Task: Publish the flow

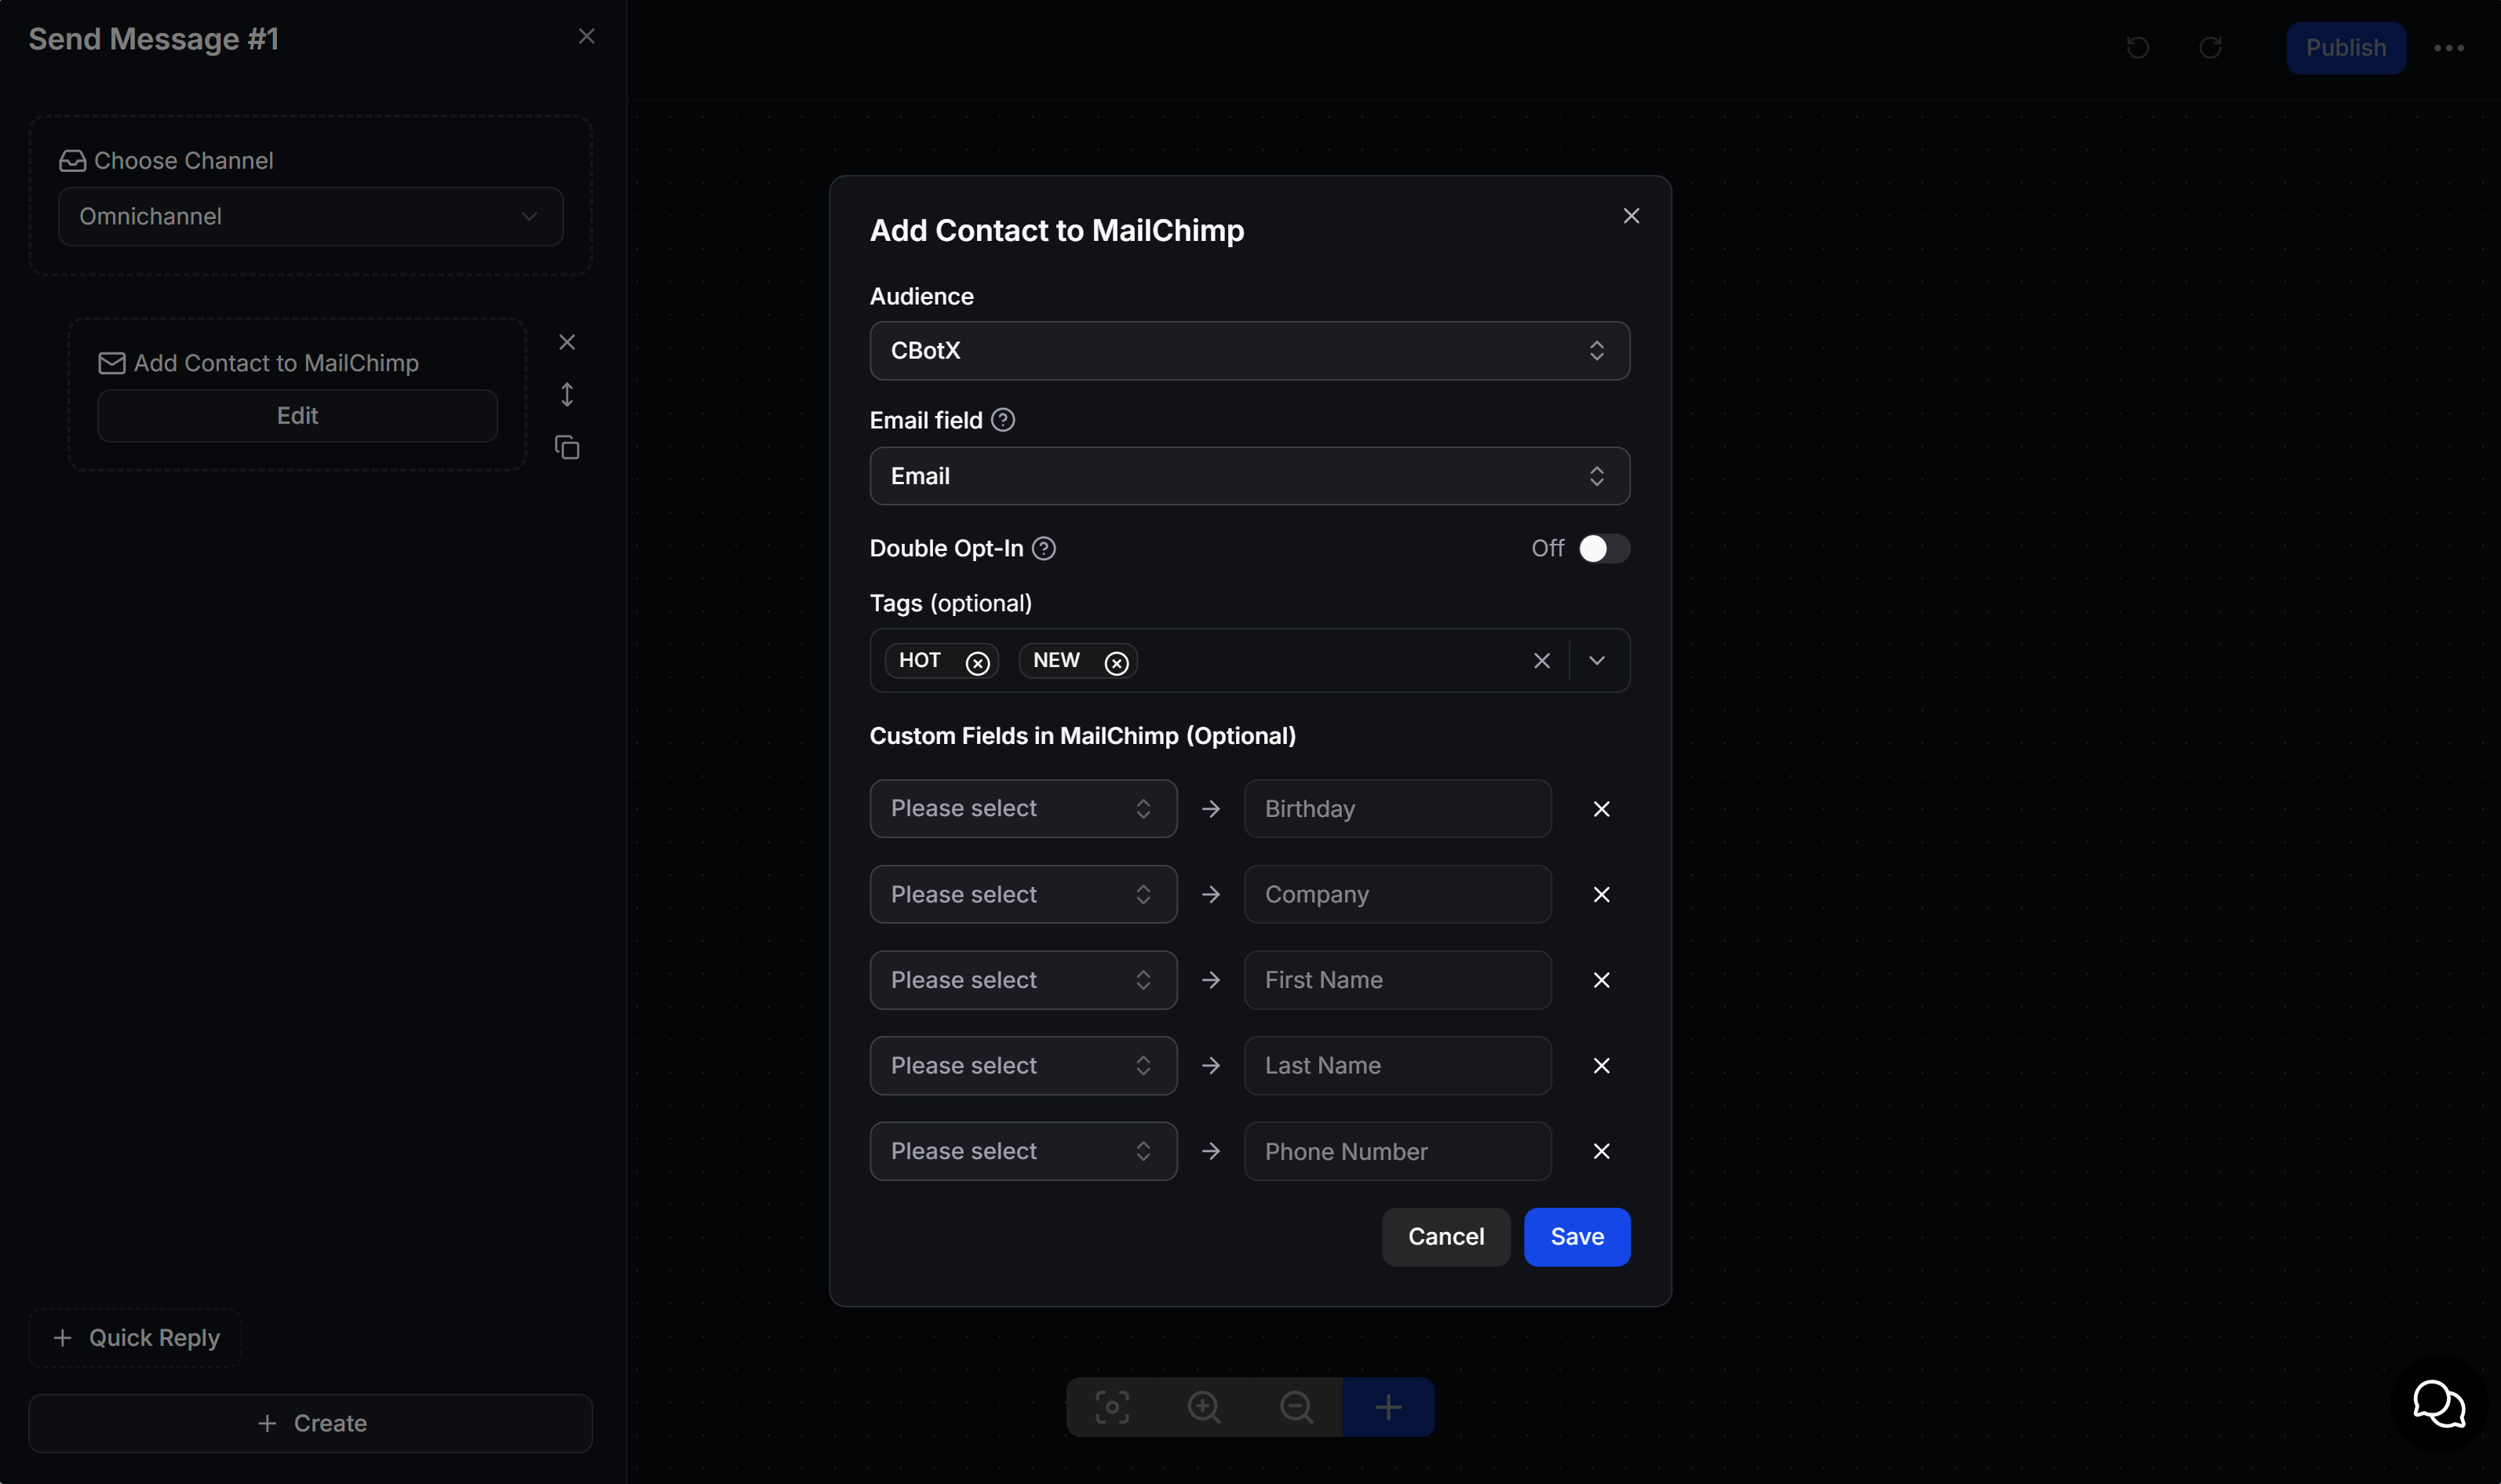Action: (x=2346, y=48)
